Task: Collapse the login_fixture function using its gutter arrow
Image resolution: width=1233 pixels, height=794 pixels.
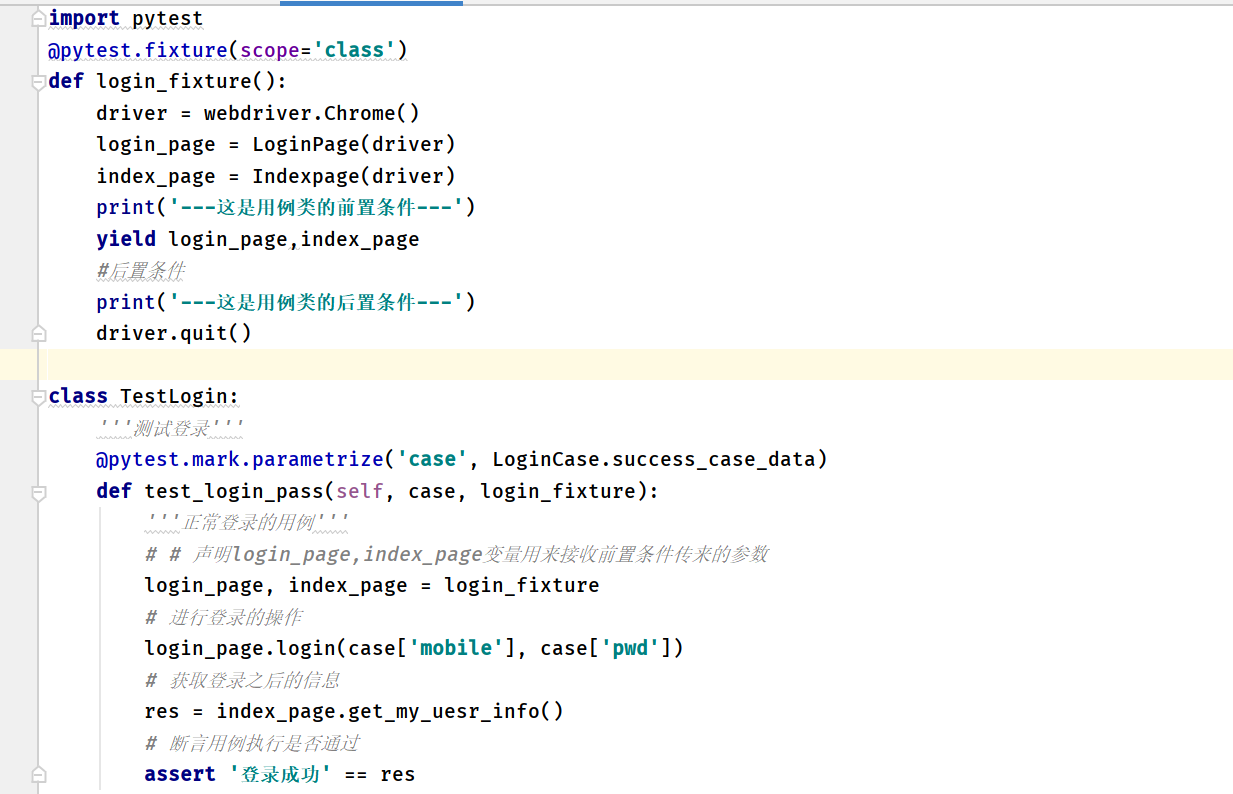Action: 37,81
